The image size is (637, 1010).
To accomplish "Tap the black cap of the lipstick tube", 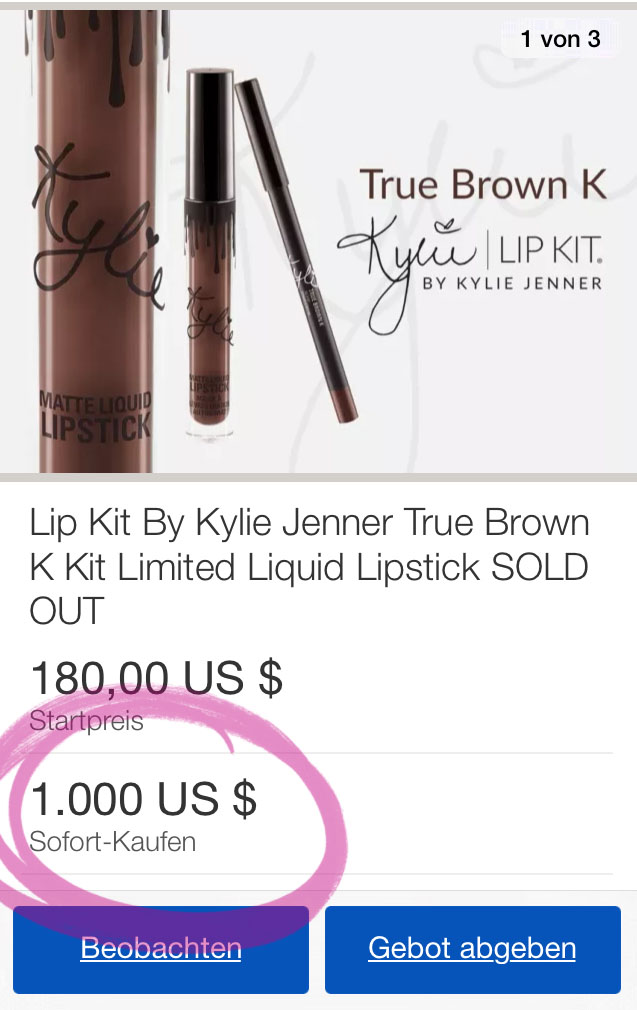I will pyautogui.click(x=209, y=135).
